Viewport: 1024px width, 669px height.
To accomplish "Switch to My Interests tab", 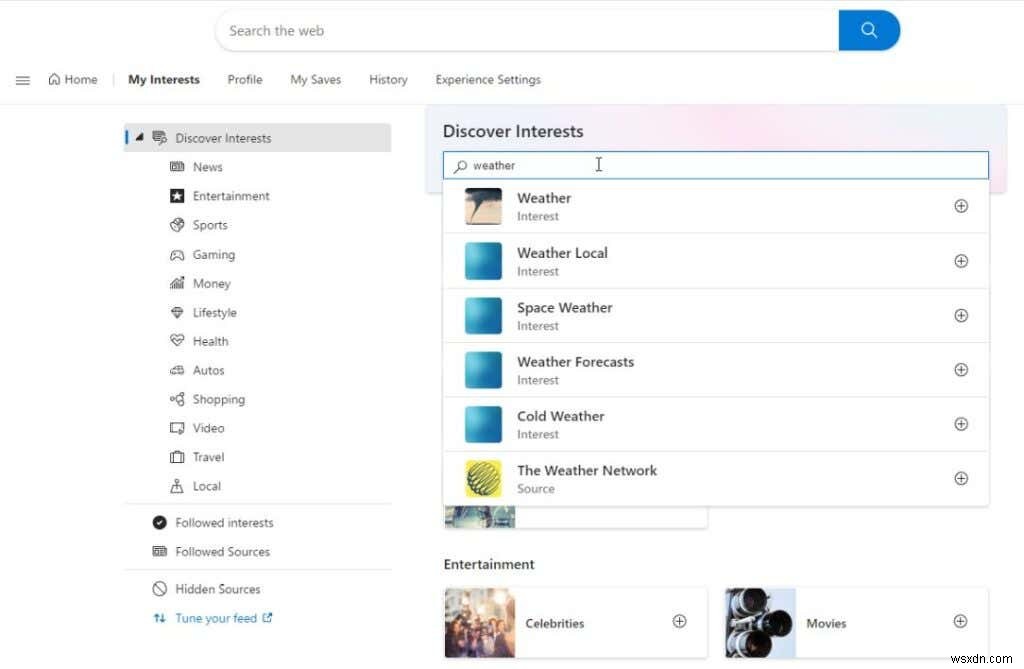I will point(164,80).
